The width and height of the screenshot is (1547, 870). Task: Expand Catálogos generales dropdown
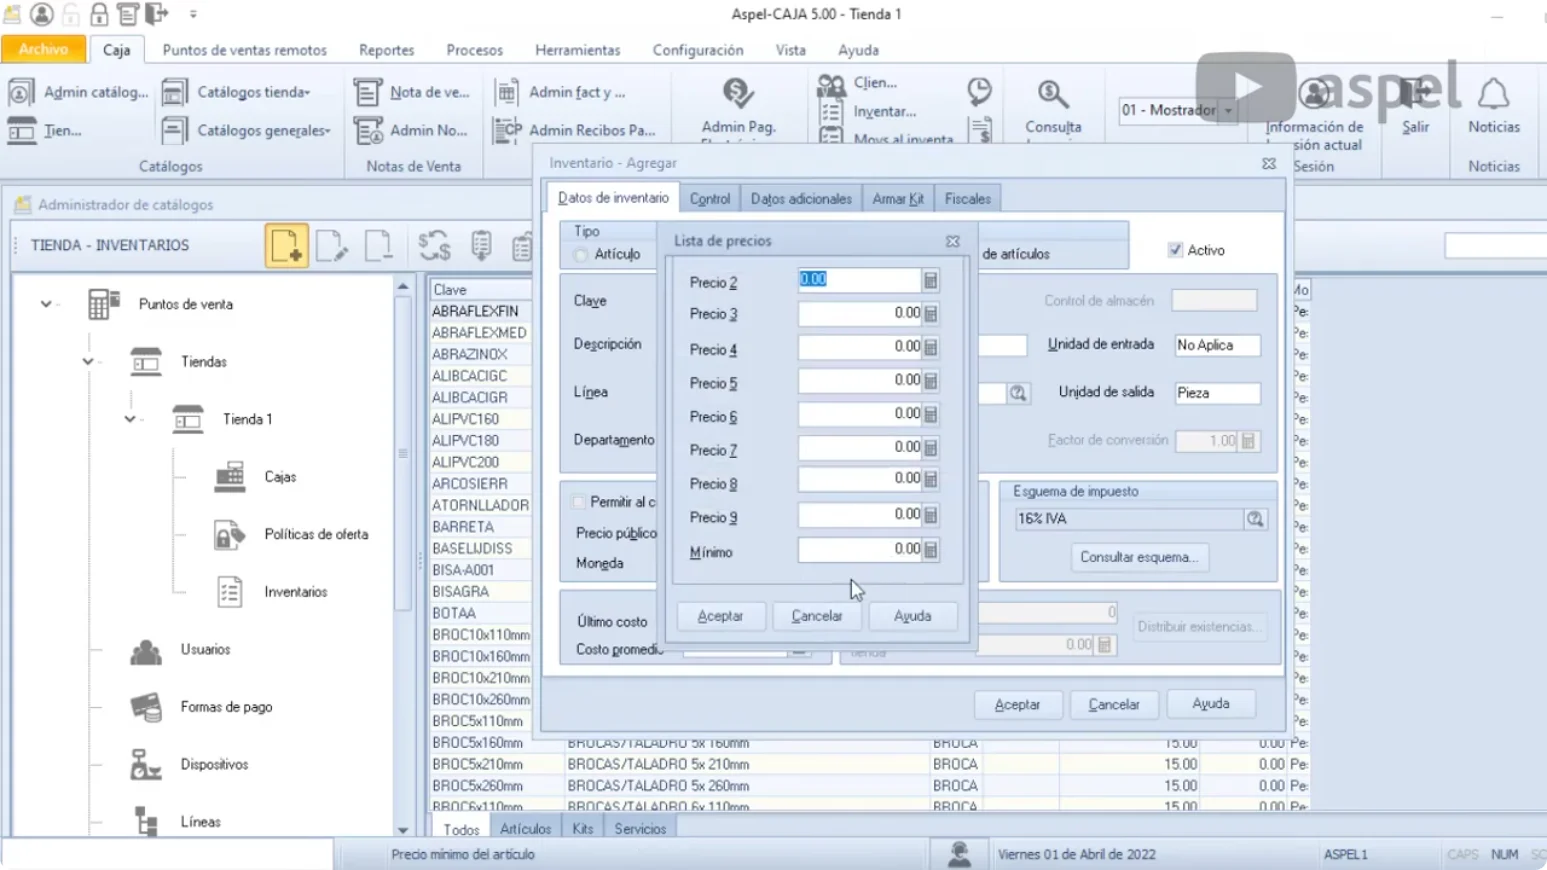[x=263, y=130]
